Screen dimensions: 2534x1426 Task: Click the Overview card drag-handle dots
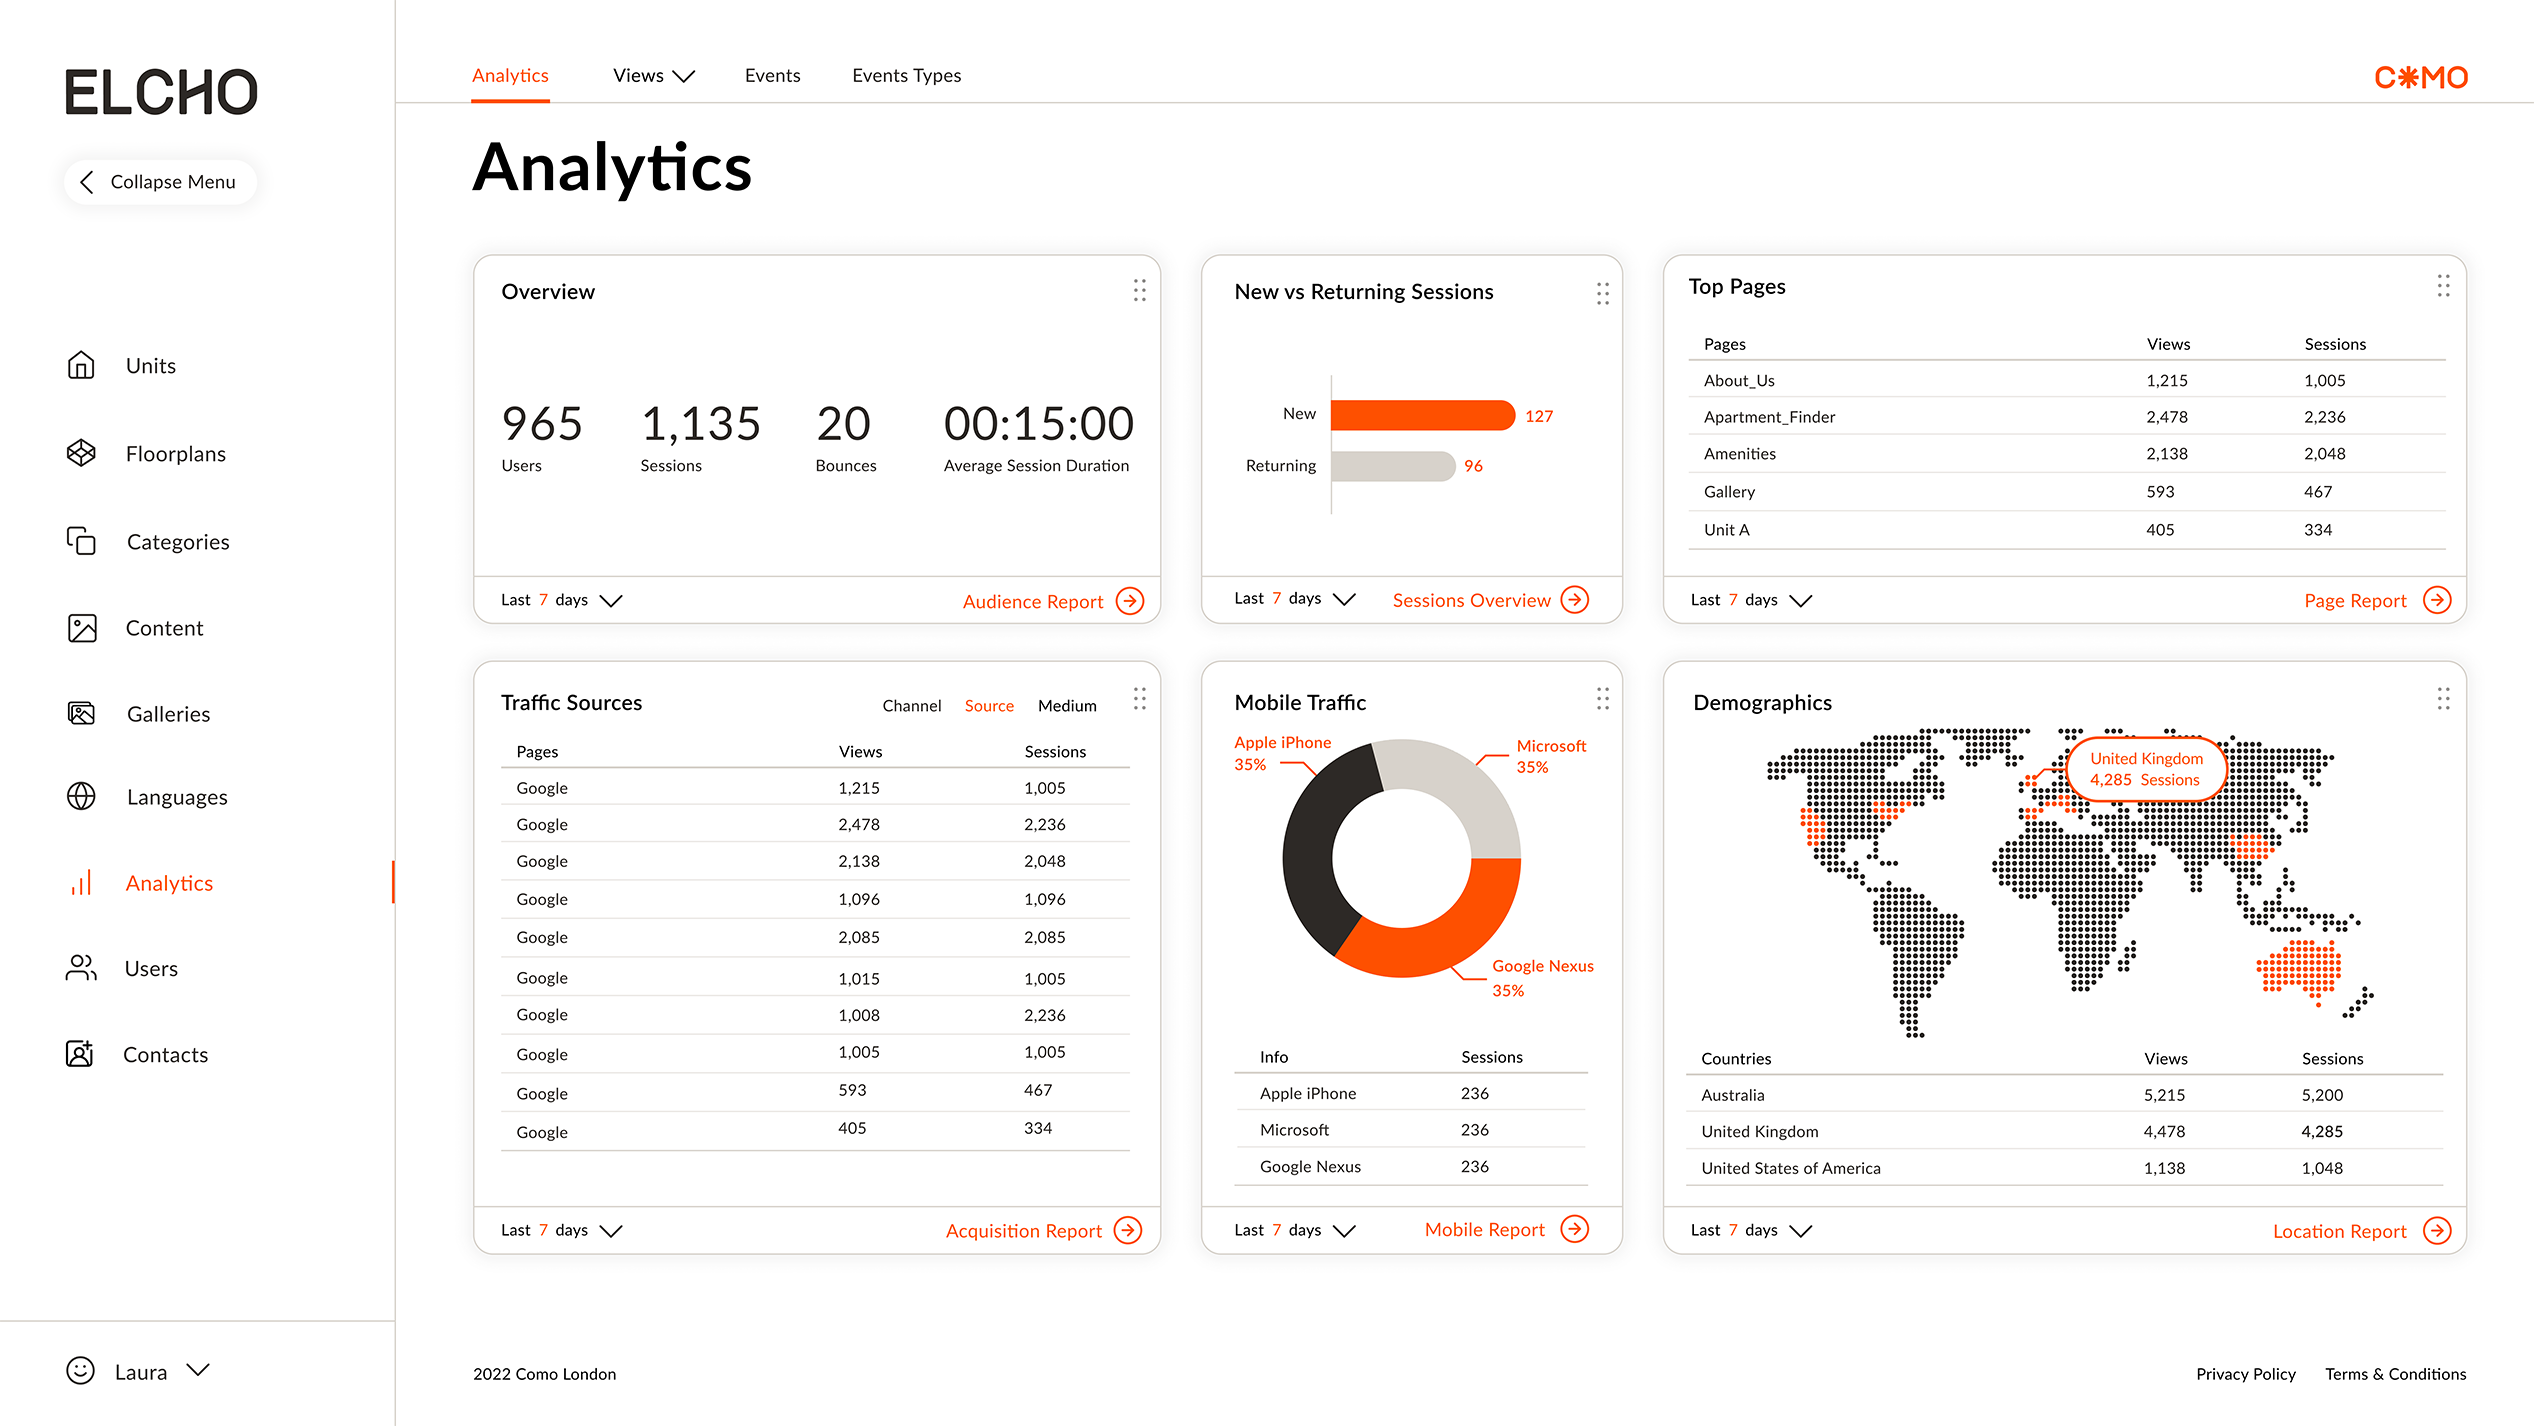[1139, 290]
